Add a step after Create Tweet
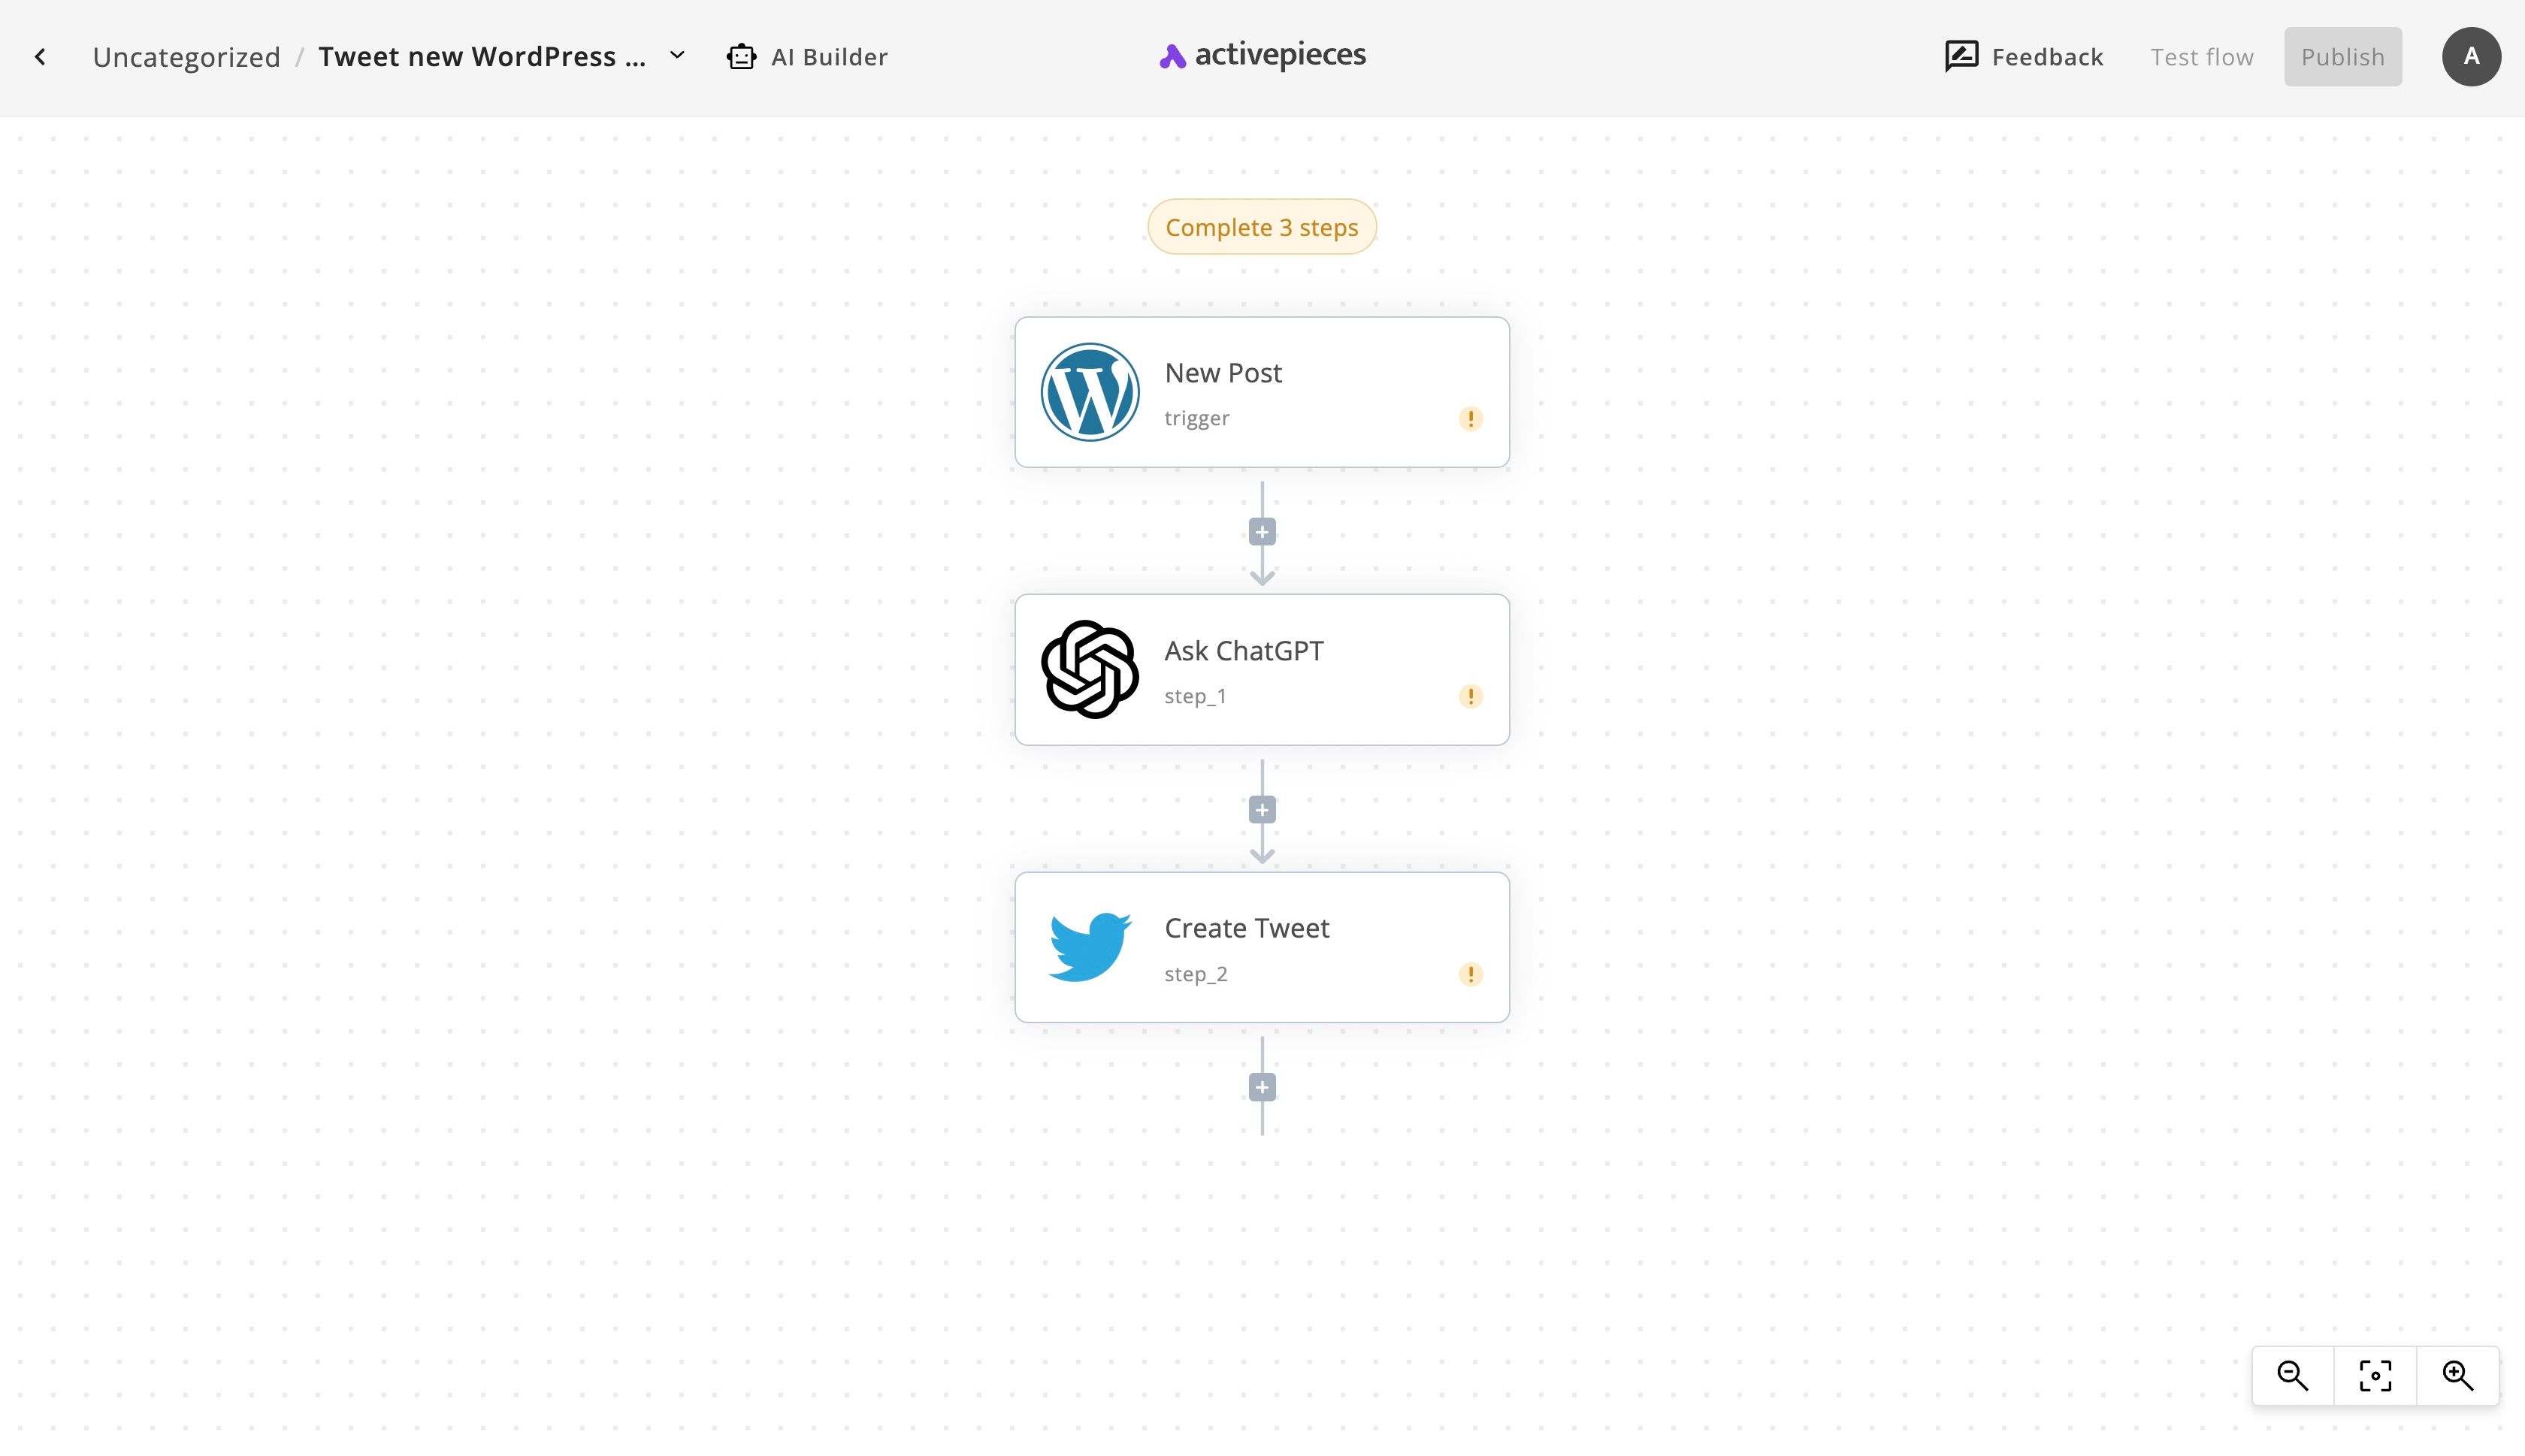2525x1456 pixels. [x=1262, y=1088]
